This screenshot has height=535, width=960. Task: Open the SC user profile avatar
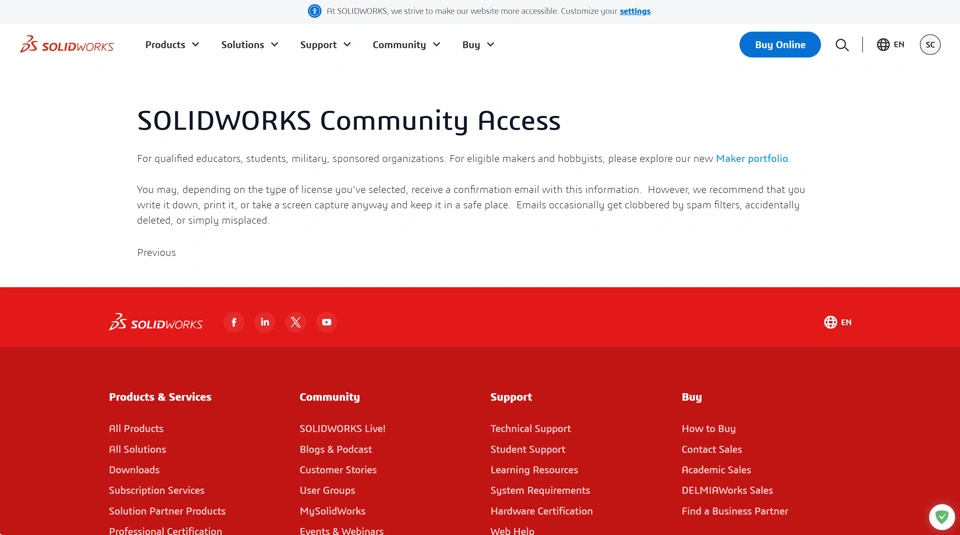[x=930, y=45]
